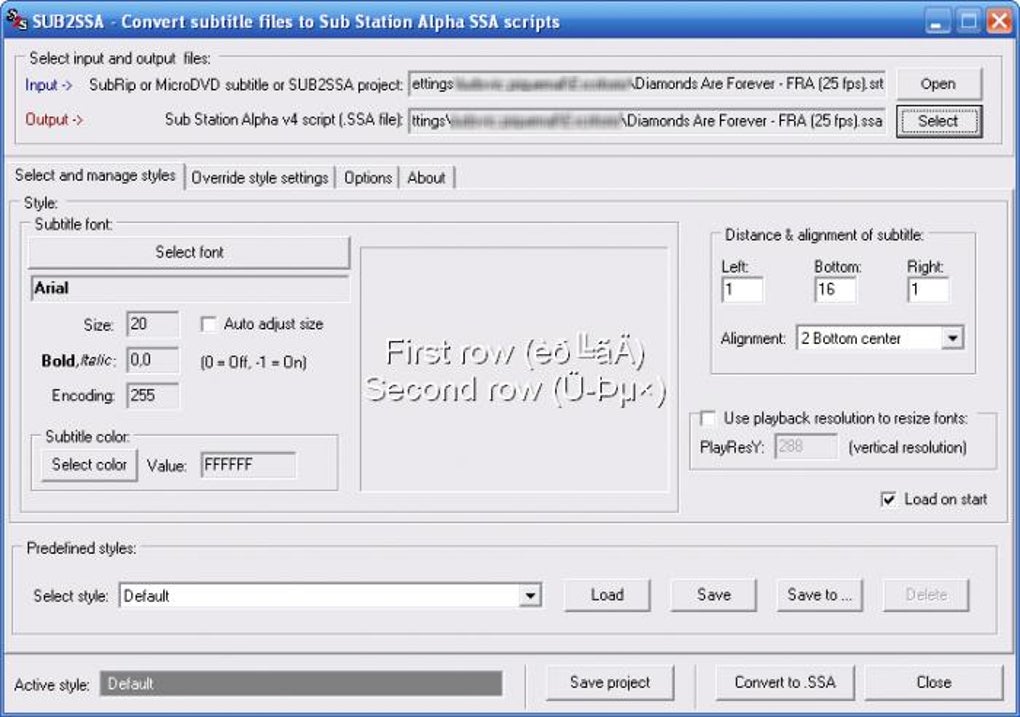The height and width of the screenshot is (717, 1020).
Task: Enable the Auto adjust size checkbox
Action: [x=208, y=324]
